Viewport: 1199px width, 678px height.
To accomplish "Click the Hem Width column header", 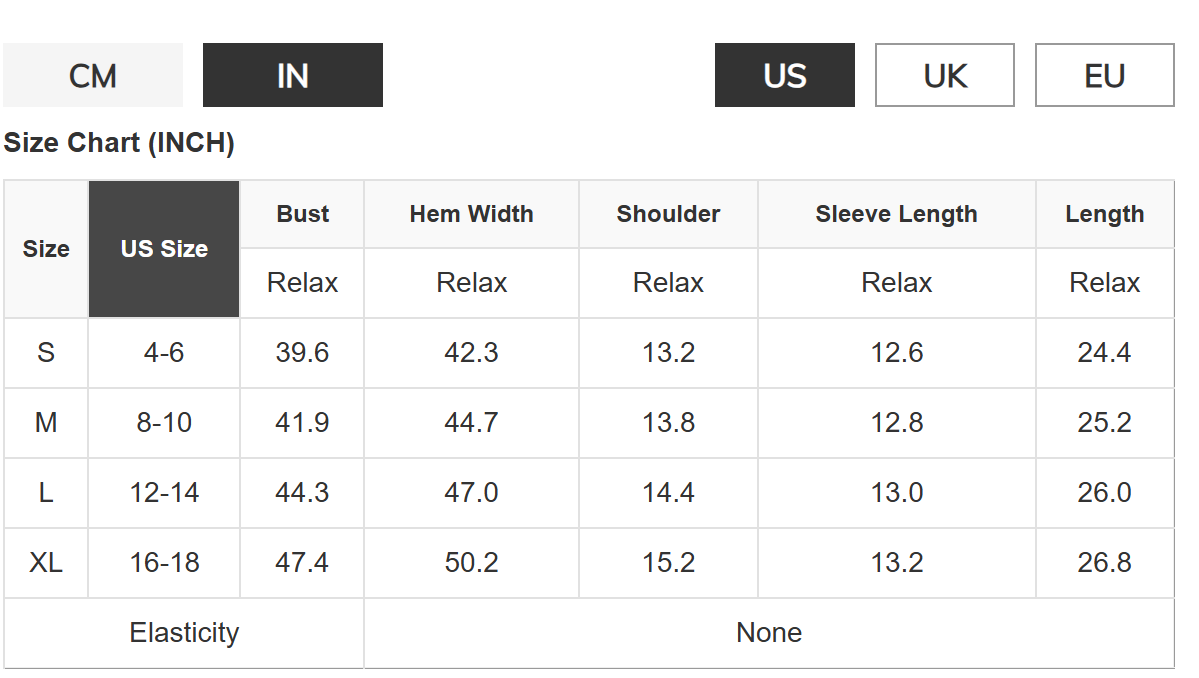I will 471,214.
